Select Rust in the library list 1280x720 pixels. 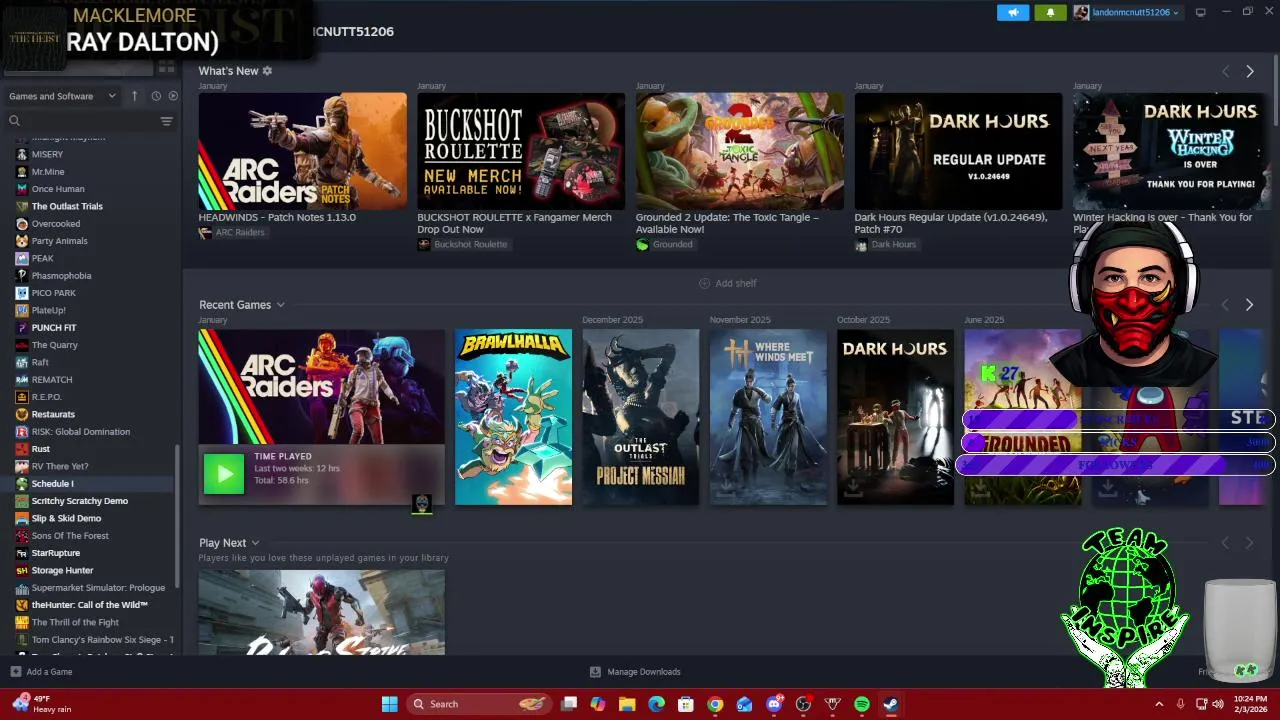click(40, 449)
